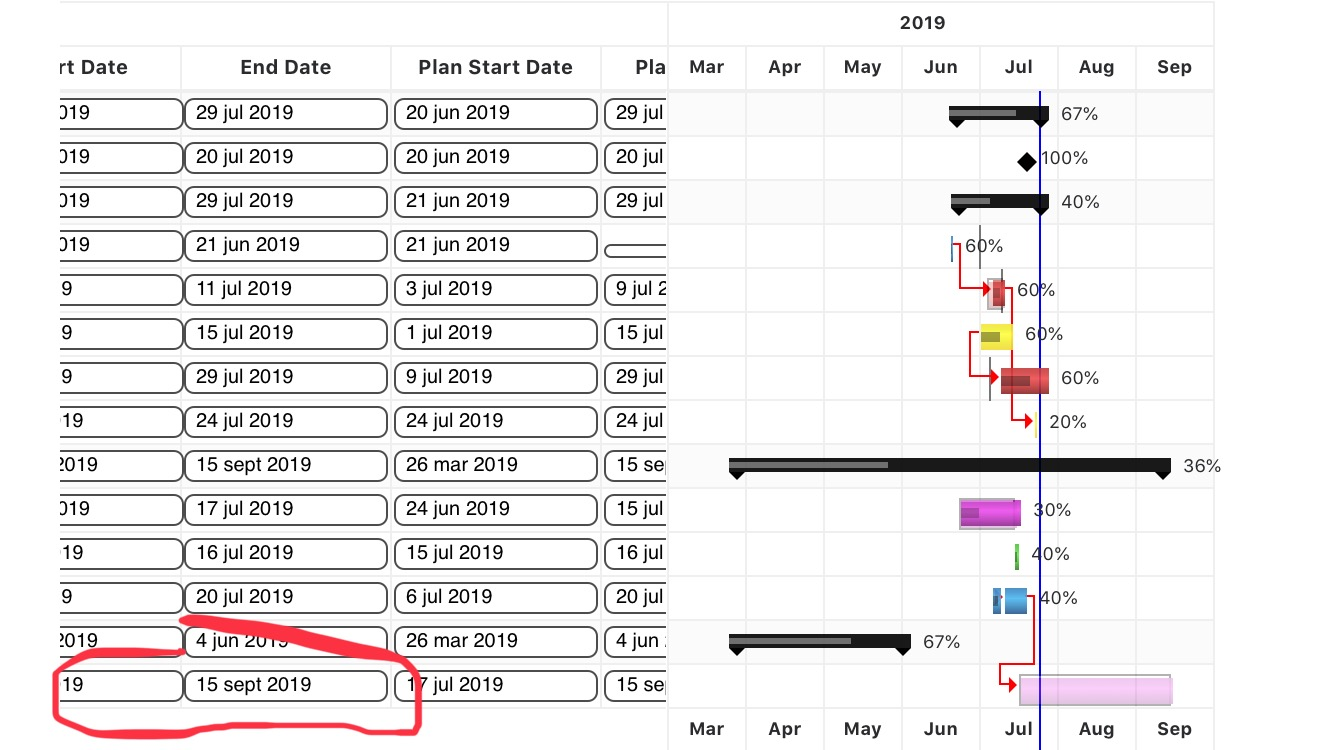Click the small green bar showing 40%
Viewport: 1334px width, 750px height.
(x=1016, y=555)
